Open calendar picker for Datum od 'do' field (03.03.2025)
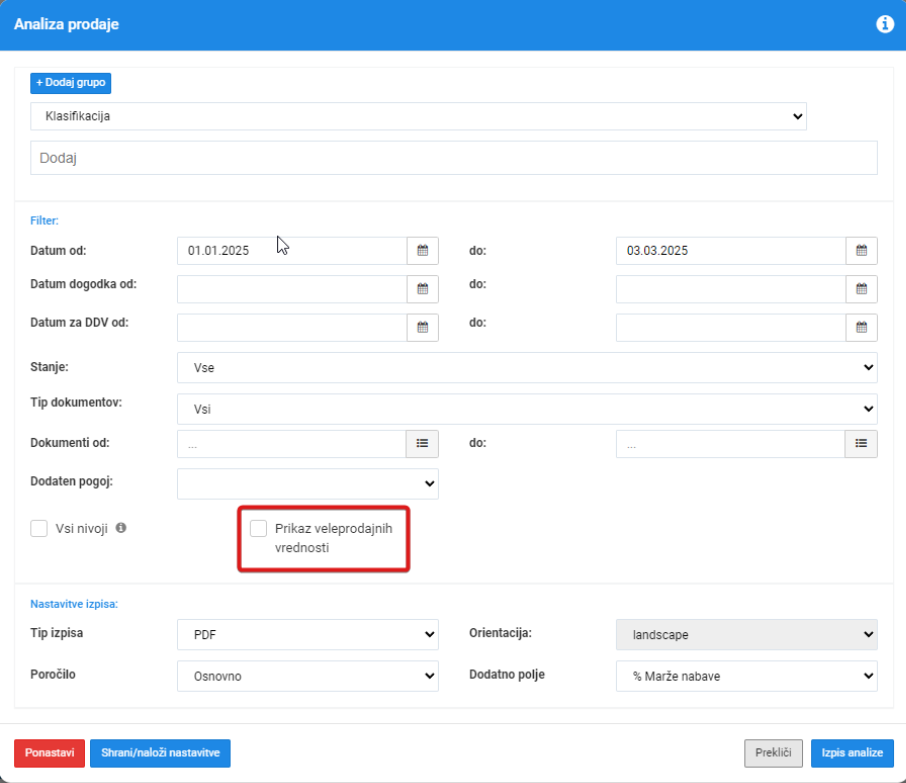This screenshot has width=906, height=783. click(x=862, y=251)
